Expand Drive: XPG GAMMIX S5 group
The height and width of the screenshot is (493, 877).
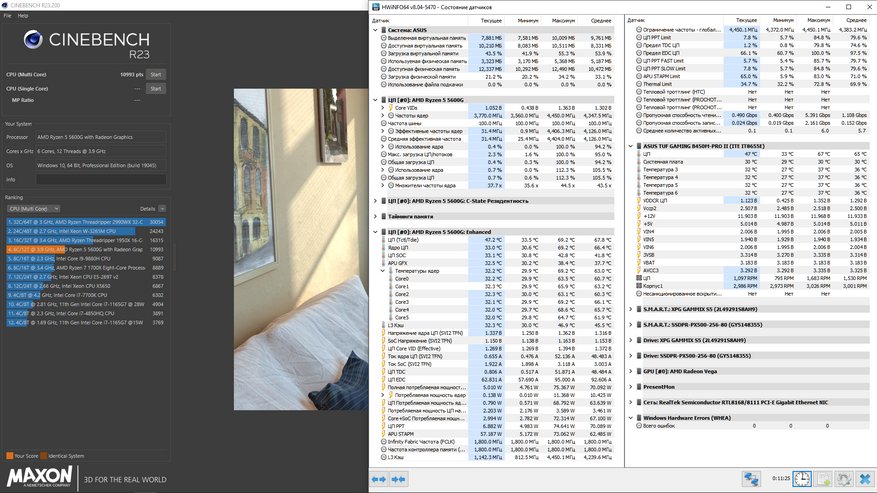pyautogui.click(x=631, y=340)
